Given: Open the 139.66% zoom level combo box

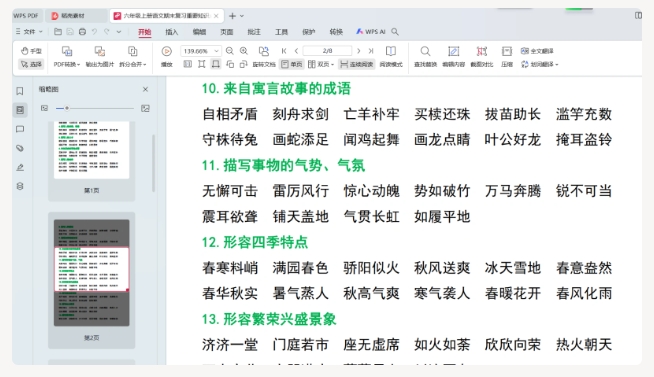Looking at the screenshot, I should tap(201, 51).
